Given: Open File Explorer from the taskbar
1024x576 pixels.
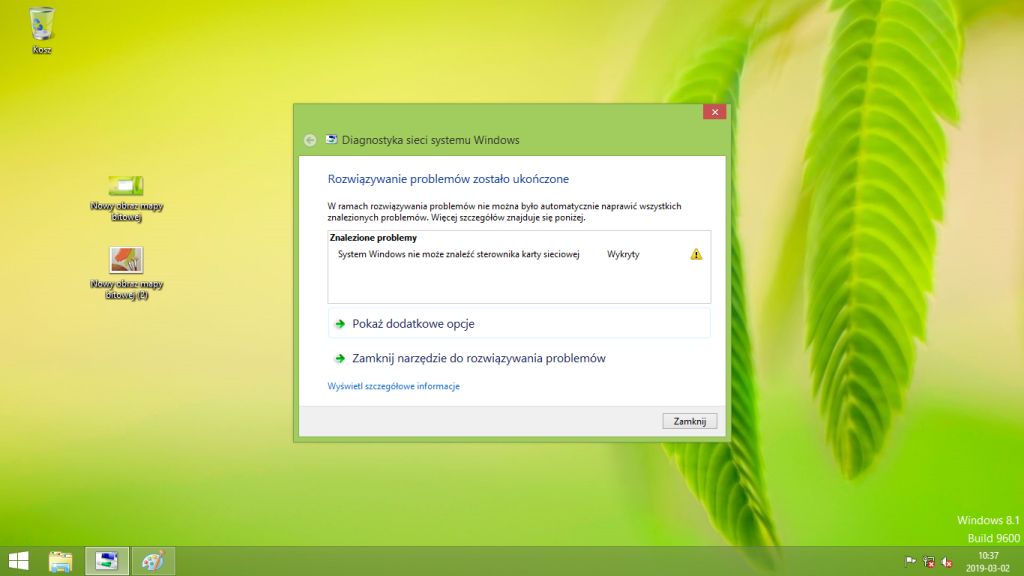Looking at the screenshot, I should (61, 561).
